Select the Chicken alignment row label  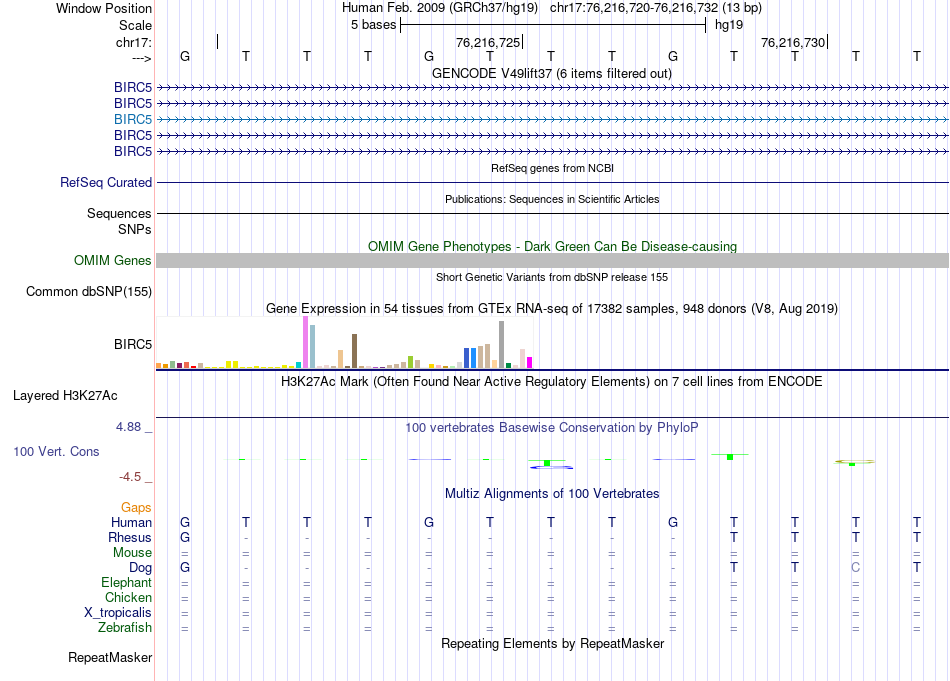click(x=128, y=597)
